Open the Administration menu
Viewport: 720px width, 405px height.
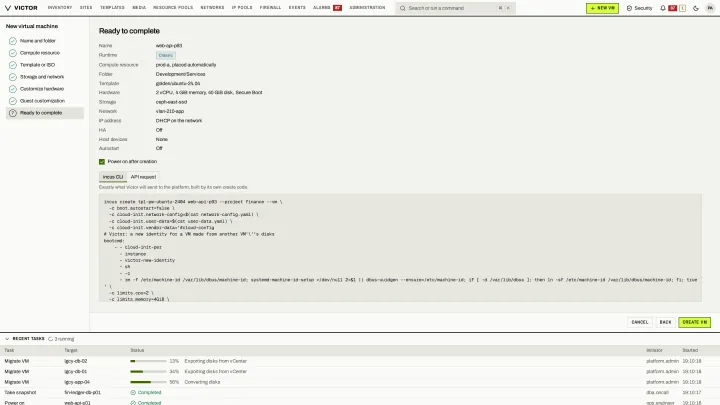[x=367, y=8]
